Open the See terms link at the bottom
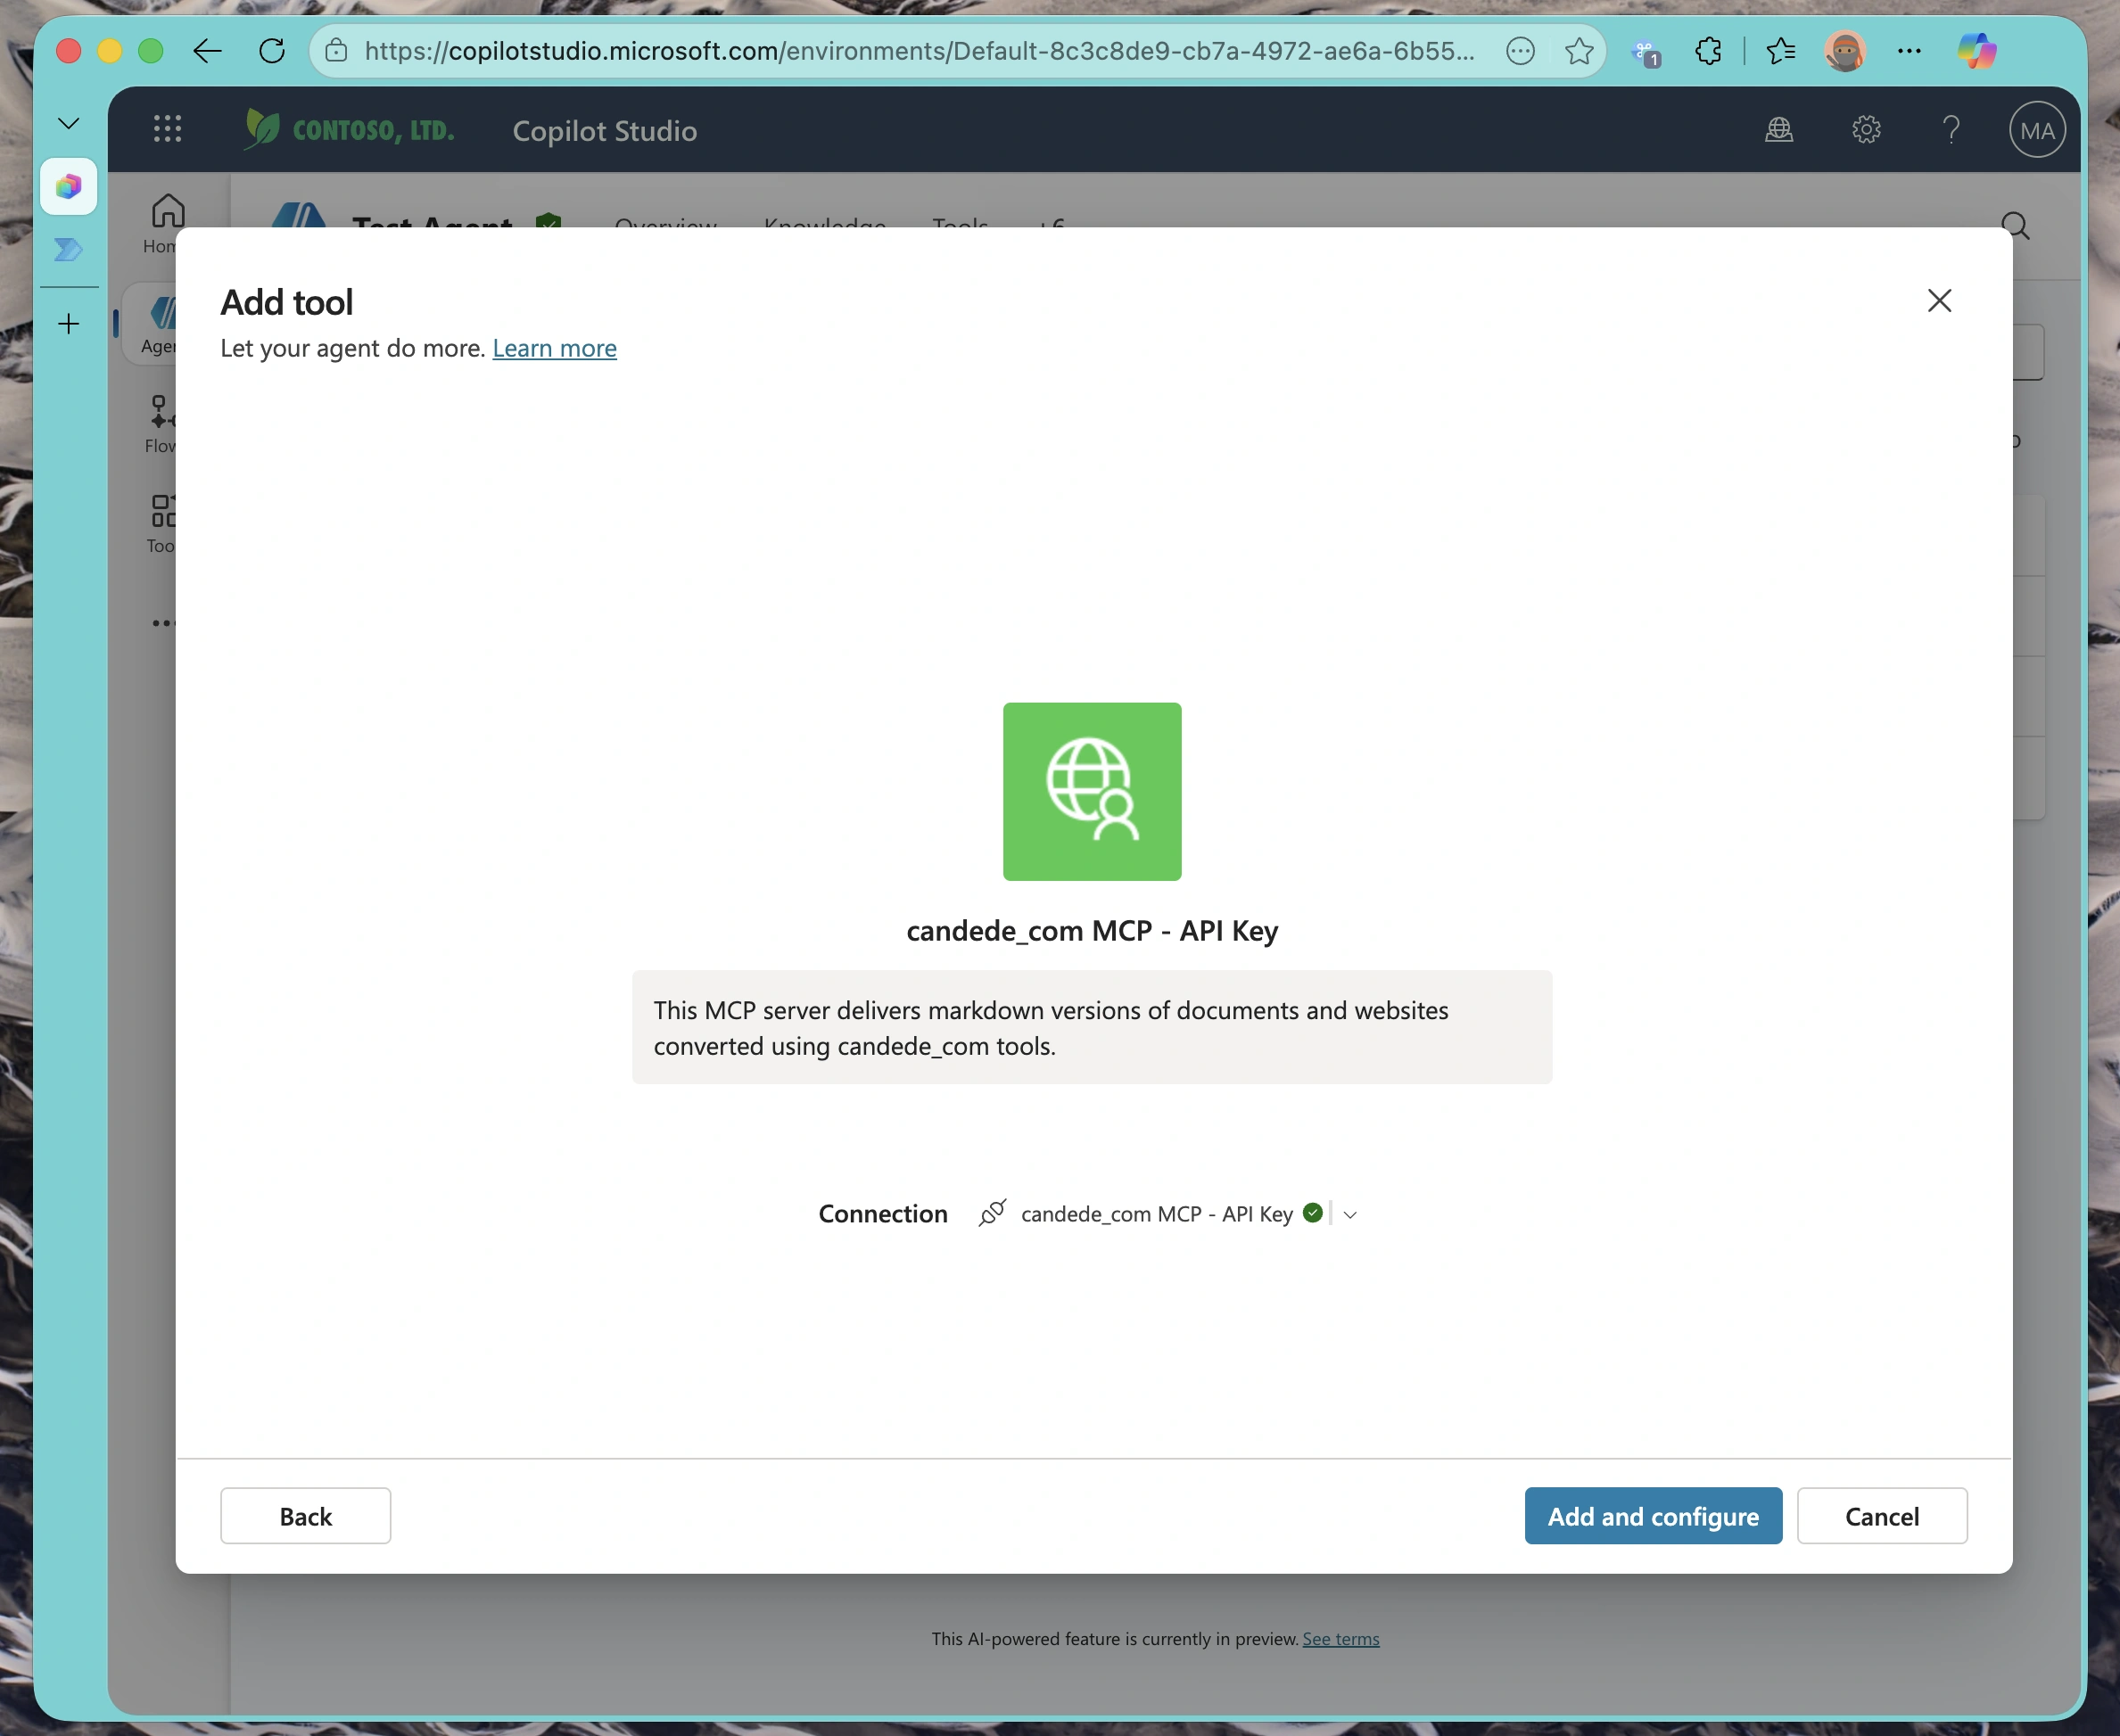2120x1736 pixels. pyautogui.click(x=1340, y=1638)
